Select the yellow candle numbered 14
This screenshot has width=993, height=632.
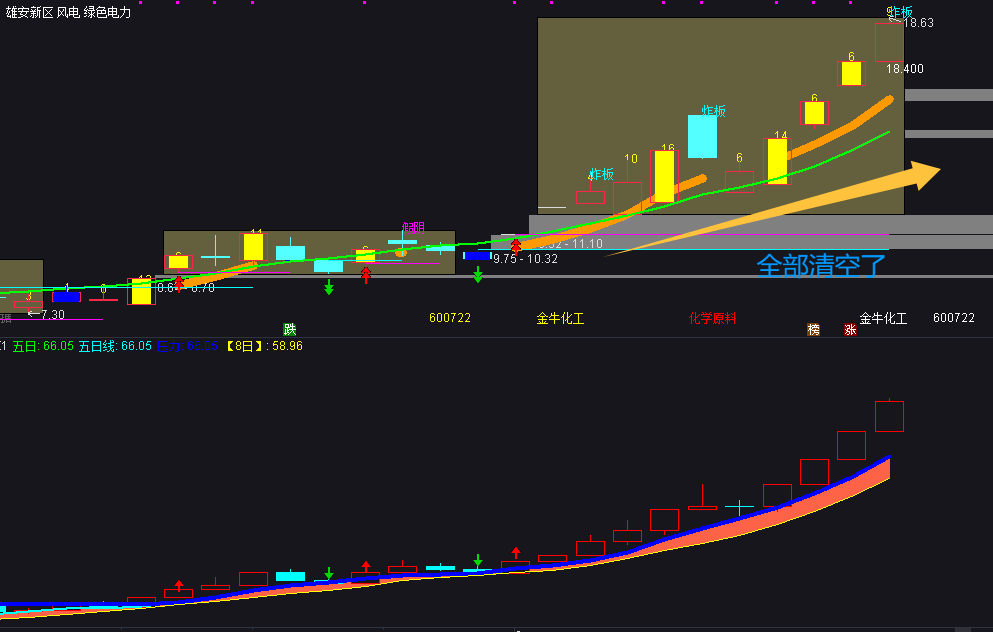click(x=777, y=161)
